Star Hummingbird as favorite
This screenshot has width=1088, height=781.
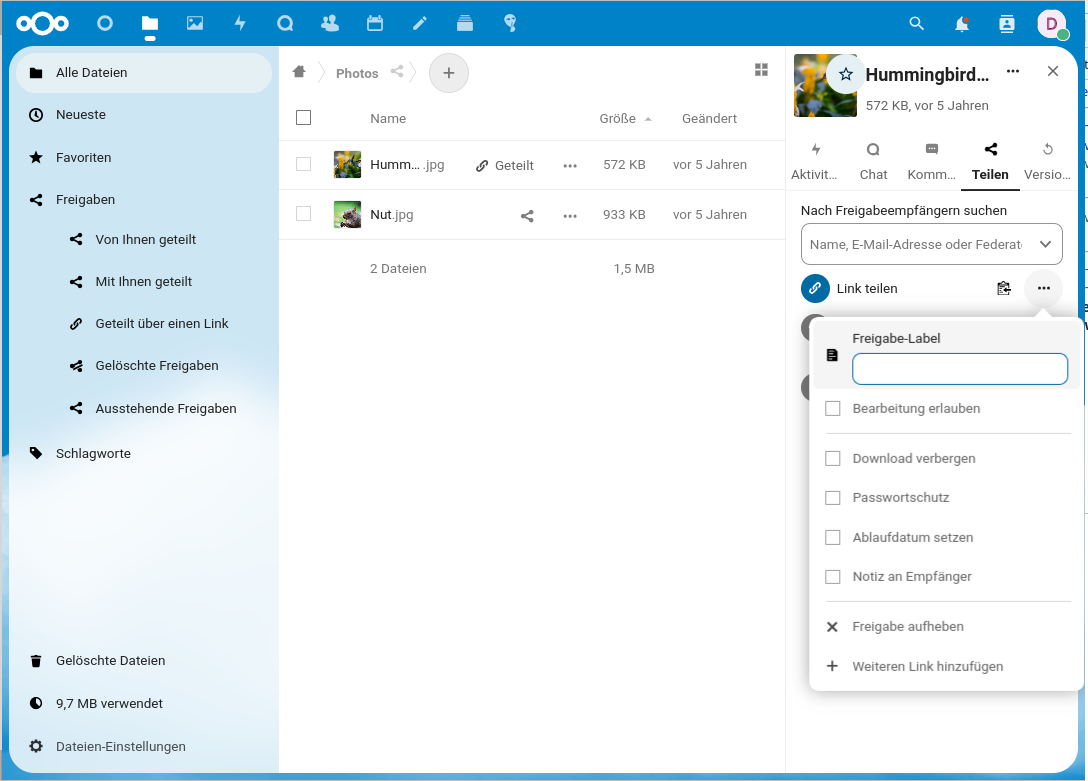click(x=846, y=74)
